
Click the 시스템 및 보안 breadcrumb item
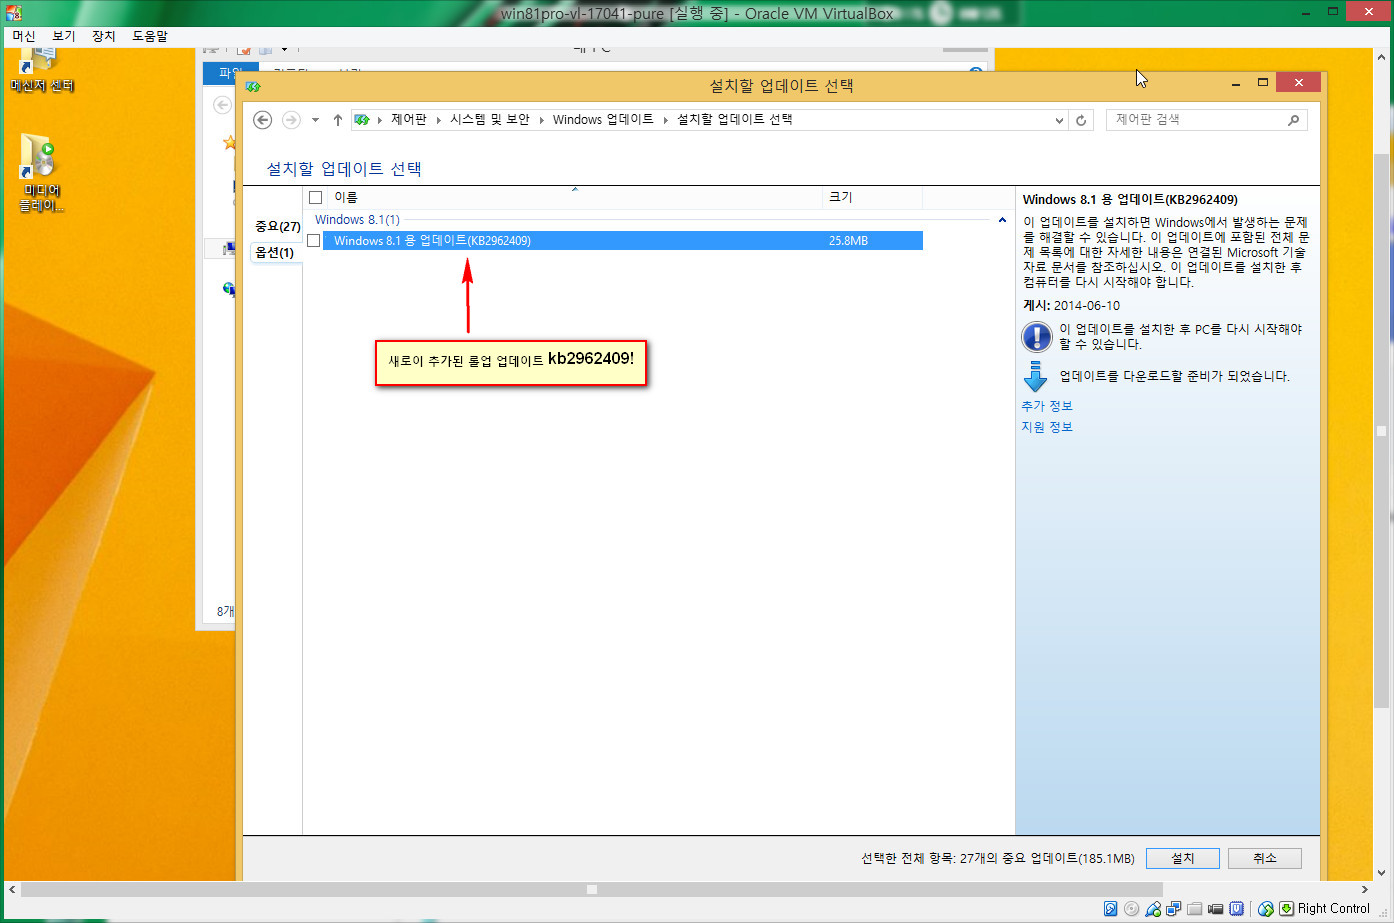(x=490, y=119)
